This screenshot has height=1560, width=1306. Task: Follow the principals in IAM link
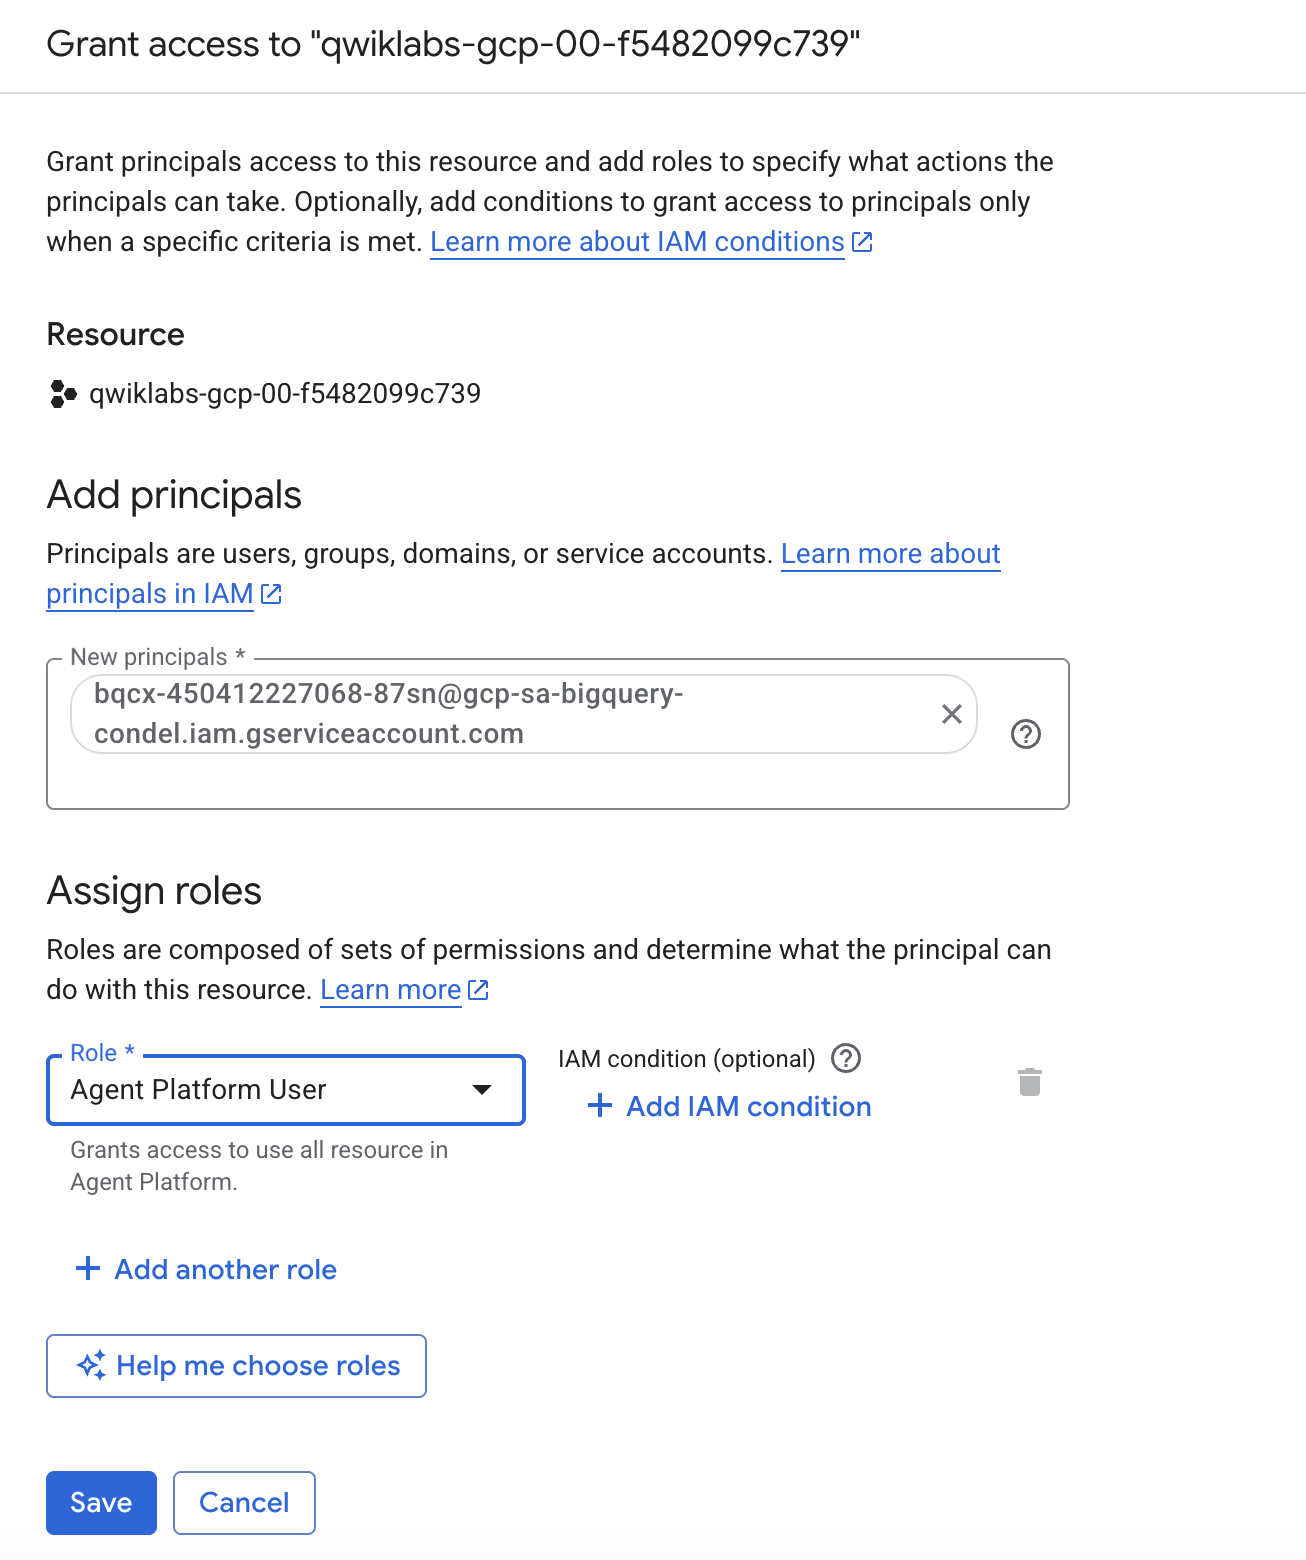click(x=150, y=594)
